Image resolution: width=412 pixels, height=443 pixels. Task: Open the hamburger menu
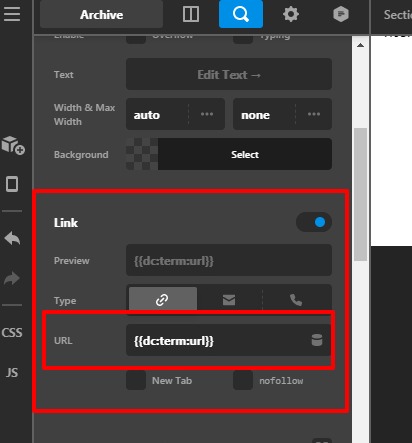12,14
